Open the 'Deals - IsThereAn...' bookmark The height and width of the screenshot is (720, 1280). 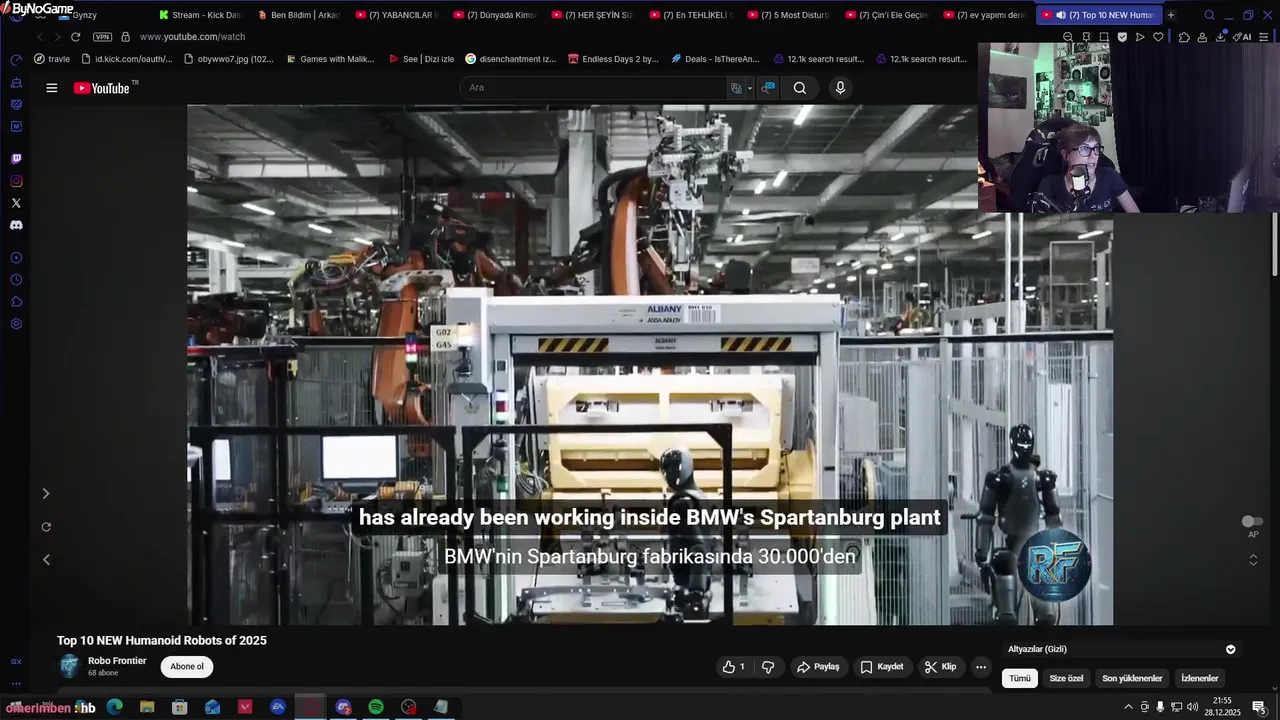[x=715, y=59]
